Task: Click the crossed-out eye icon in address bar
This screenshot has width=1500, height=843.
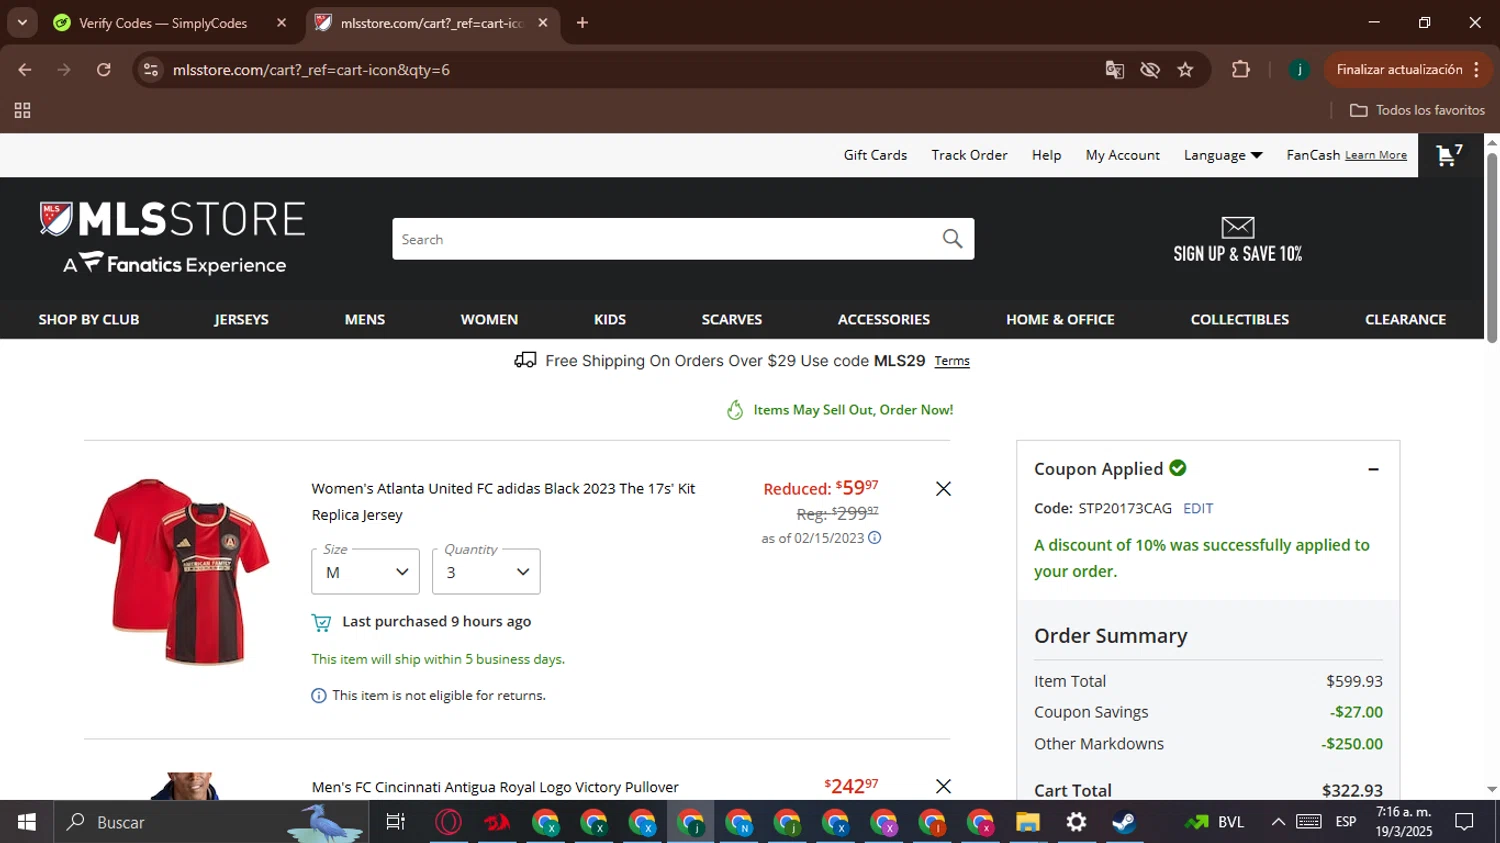Action: point(1150,70)
